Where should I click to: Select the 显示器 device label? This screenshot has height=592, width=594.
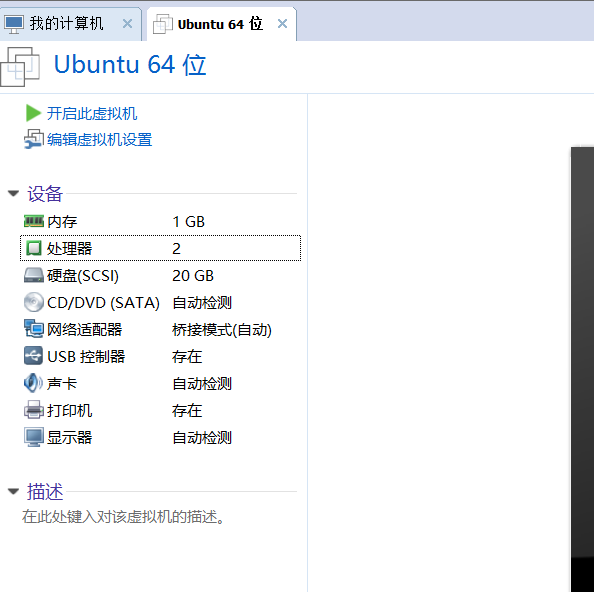tap(70, 437)
